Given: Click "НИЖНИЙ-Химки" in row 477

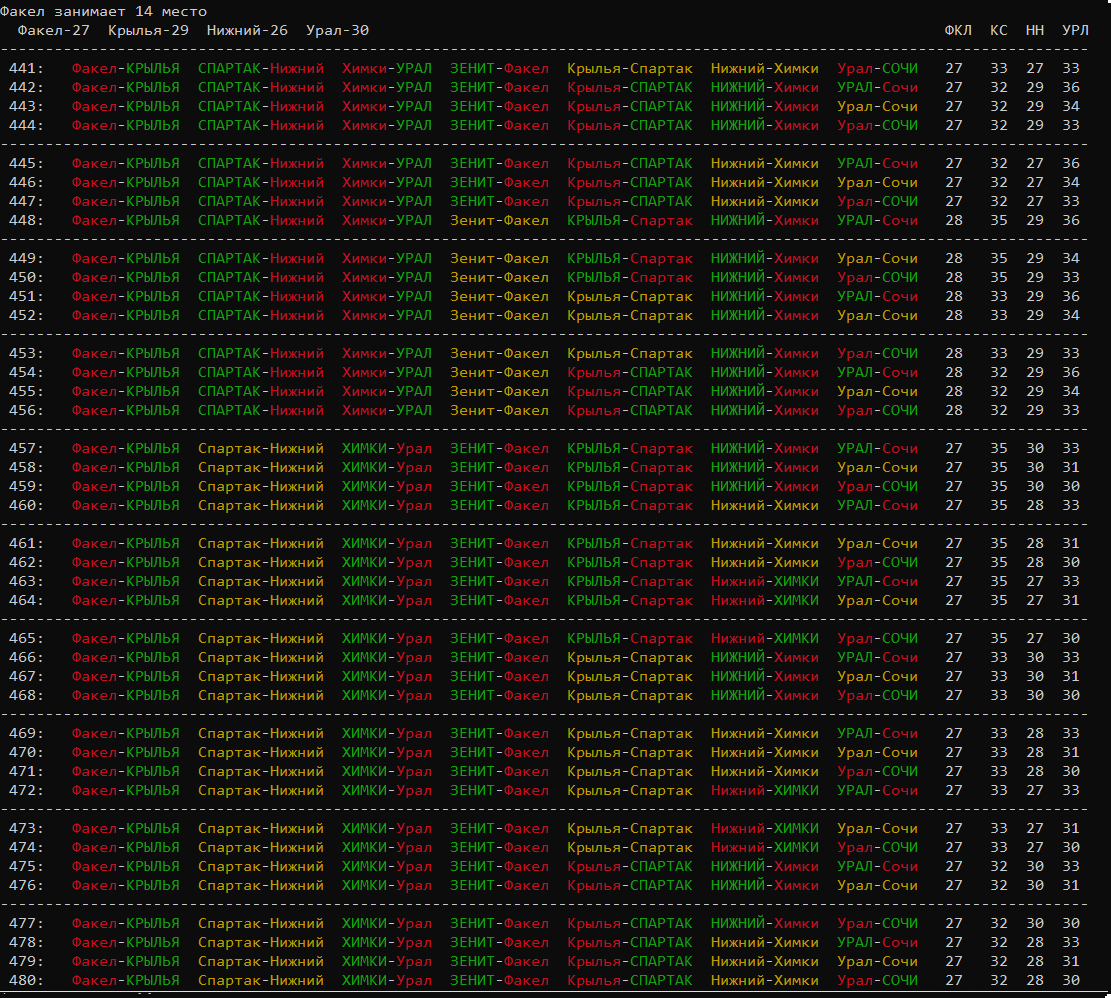Looking at the screenshot, I should pyautogui.click(x=765, y=924).
